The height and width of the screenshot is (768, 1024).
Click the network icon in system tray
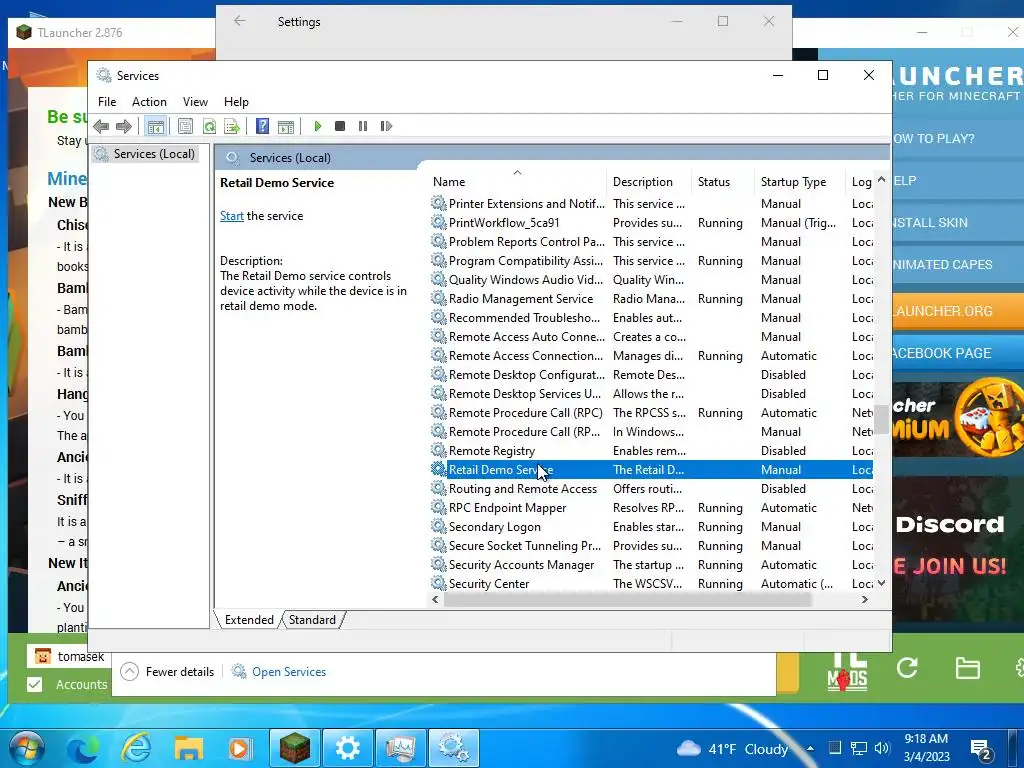click(858, 748)
